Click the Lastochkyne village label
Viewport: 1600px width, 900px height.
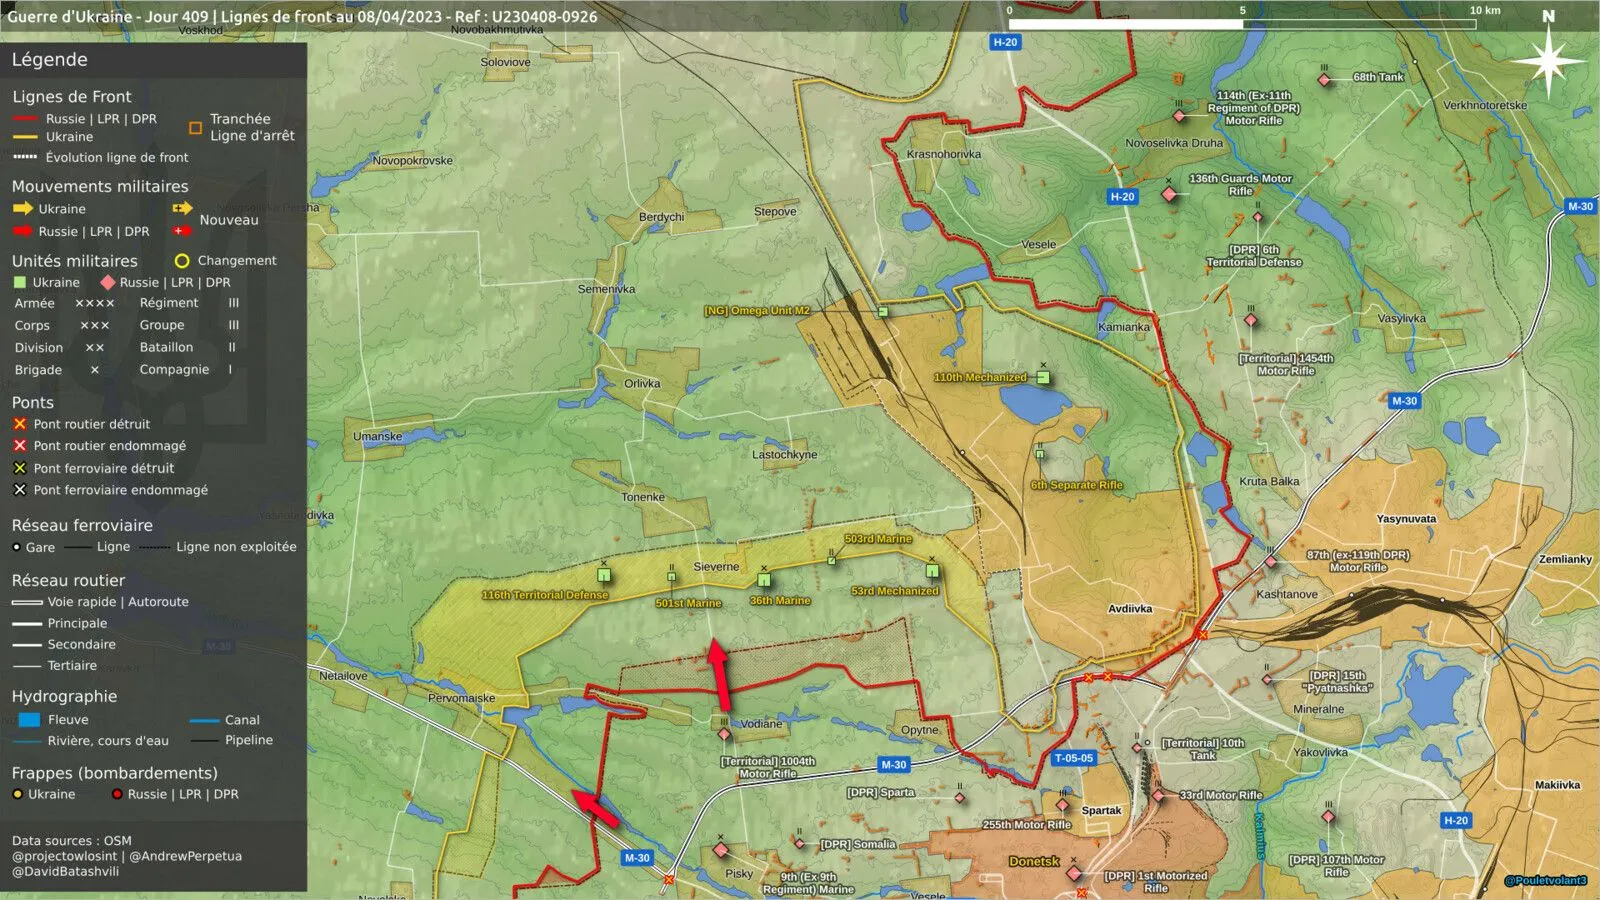pyautogui.click(x=785, y=455)
